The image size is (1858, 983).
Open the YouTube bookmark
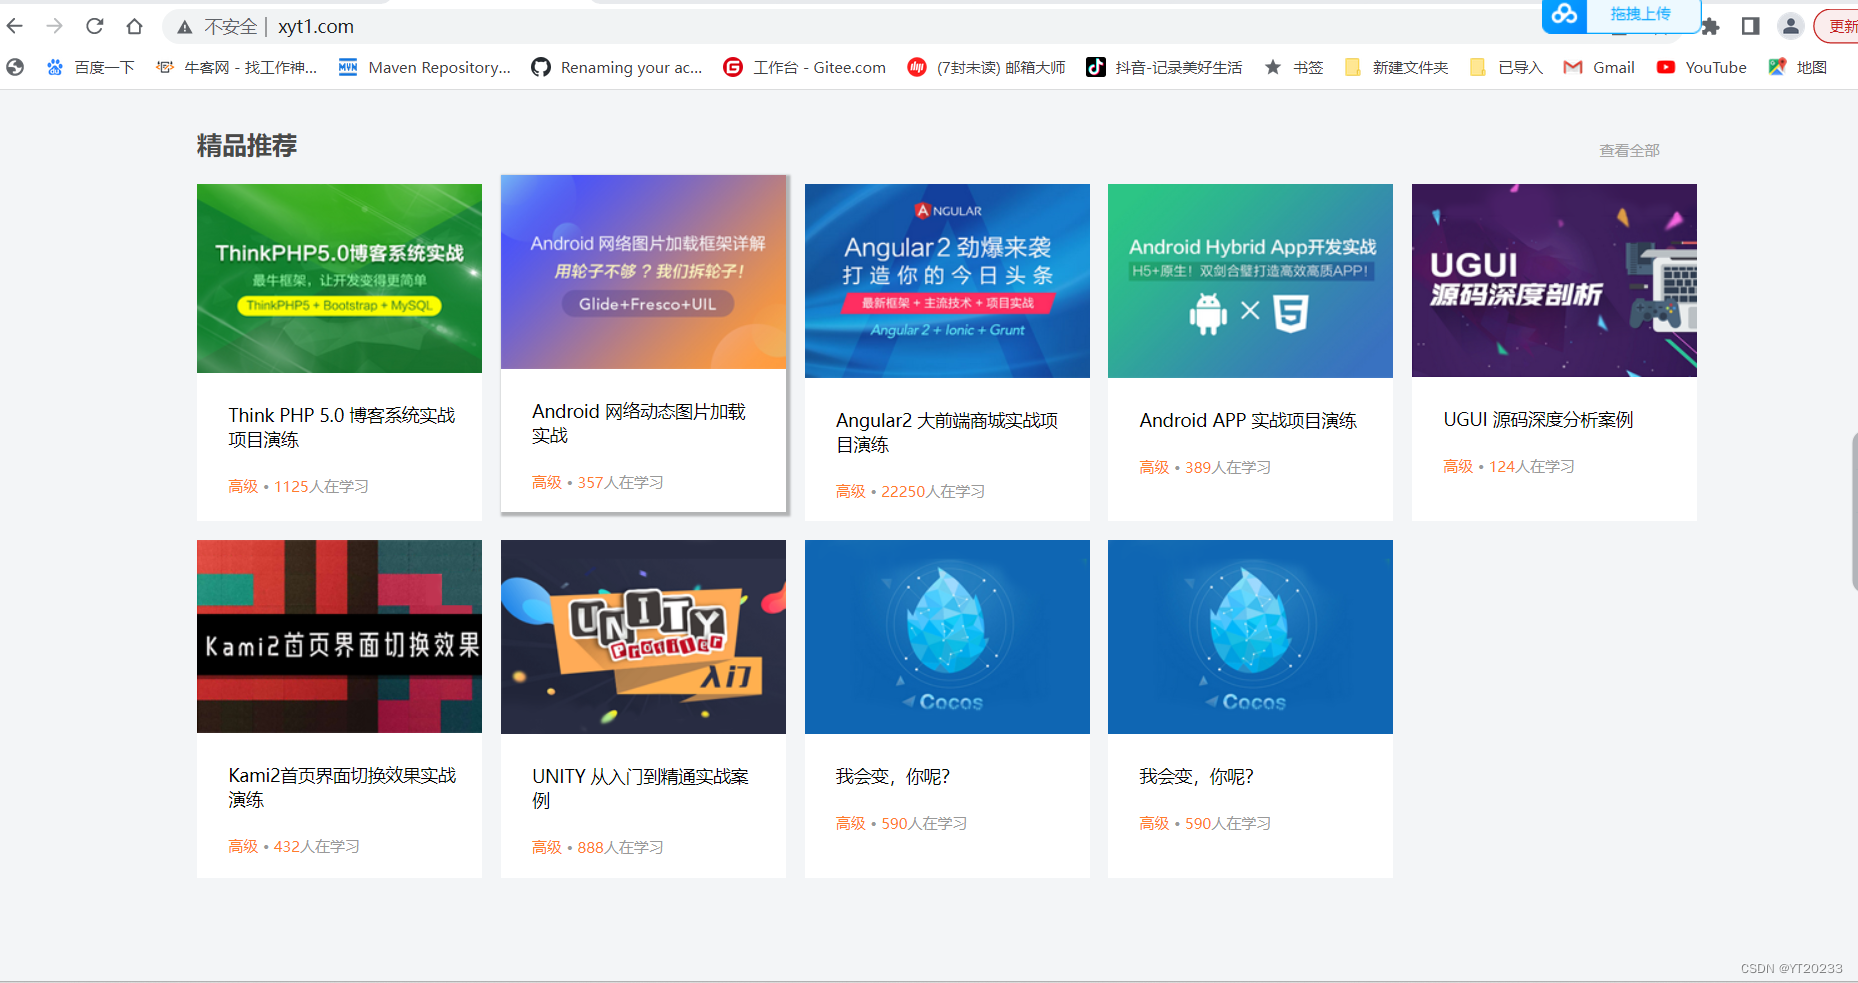click(1701, 67)
